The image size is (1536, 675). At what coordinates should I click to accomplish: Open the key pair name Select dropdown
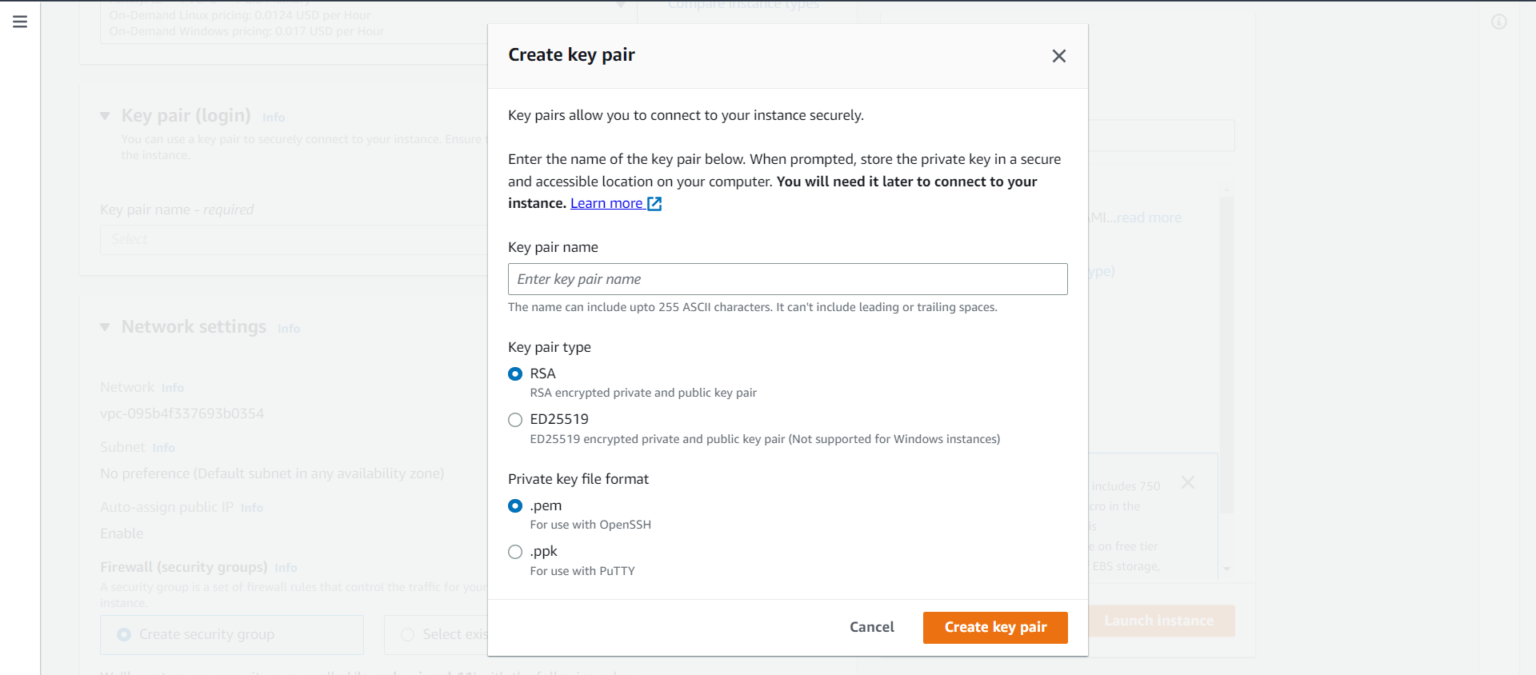[290, 238]
